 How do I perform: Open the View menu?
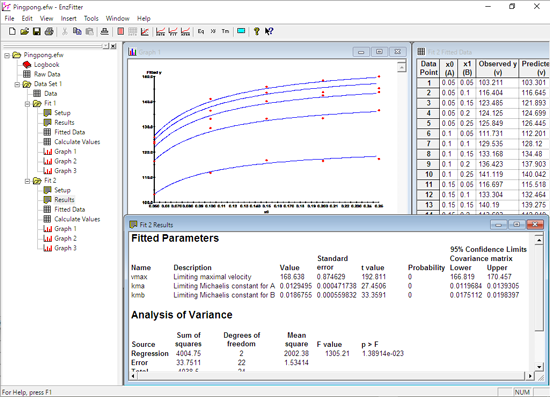pyautogui.click(x=46, y=19)
